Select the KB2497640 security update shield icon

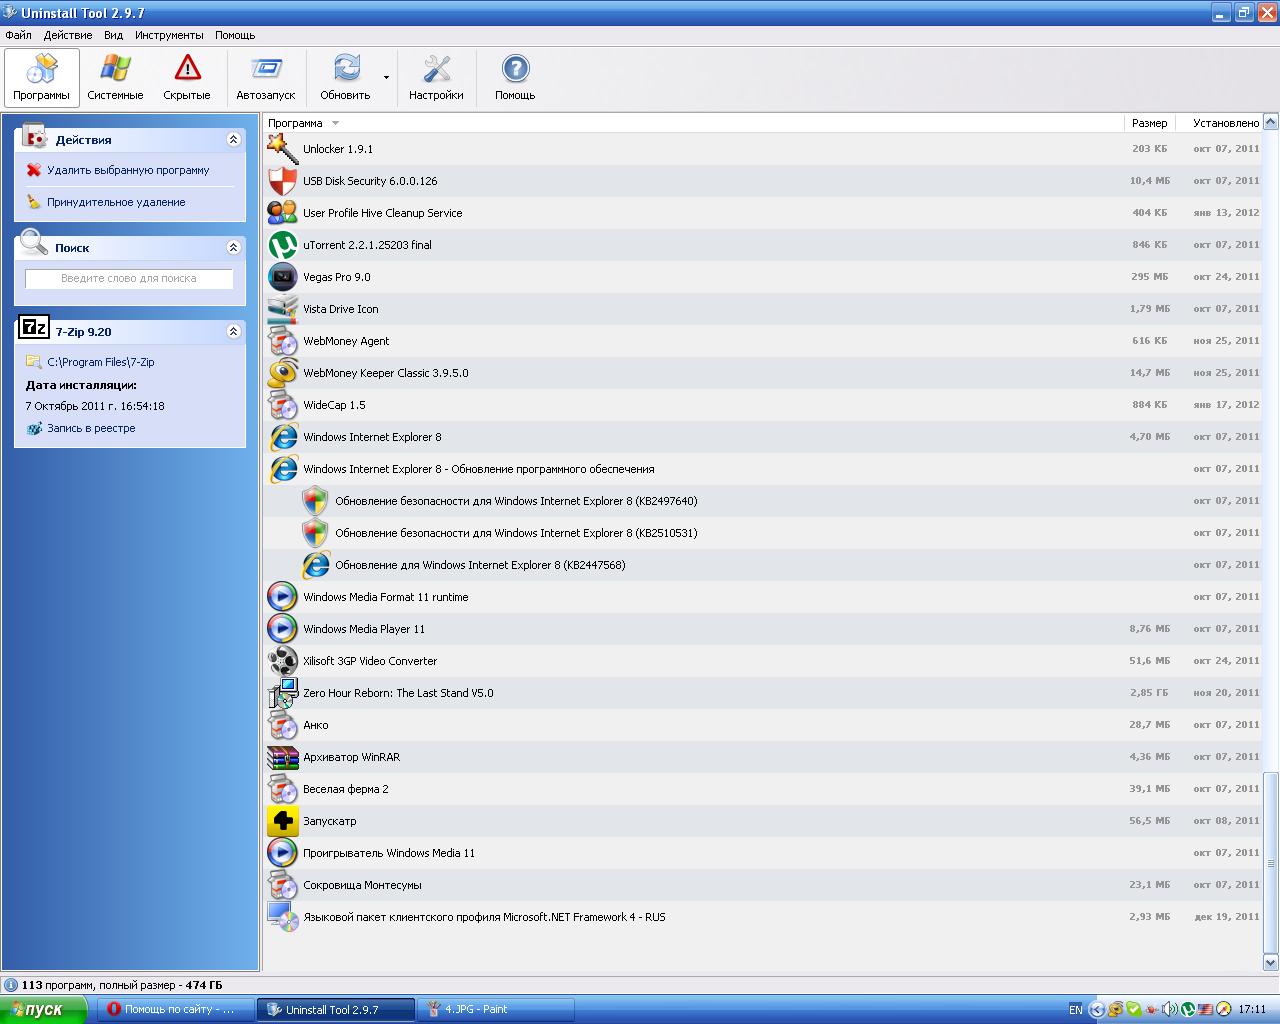click(x=315, y=501)
